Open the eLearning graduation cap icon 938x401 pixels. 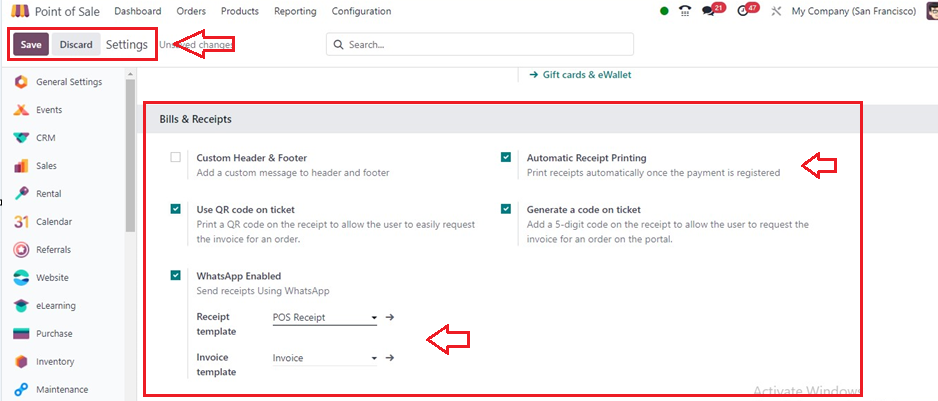click(x=21, y=306)
